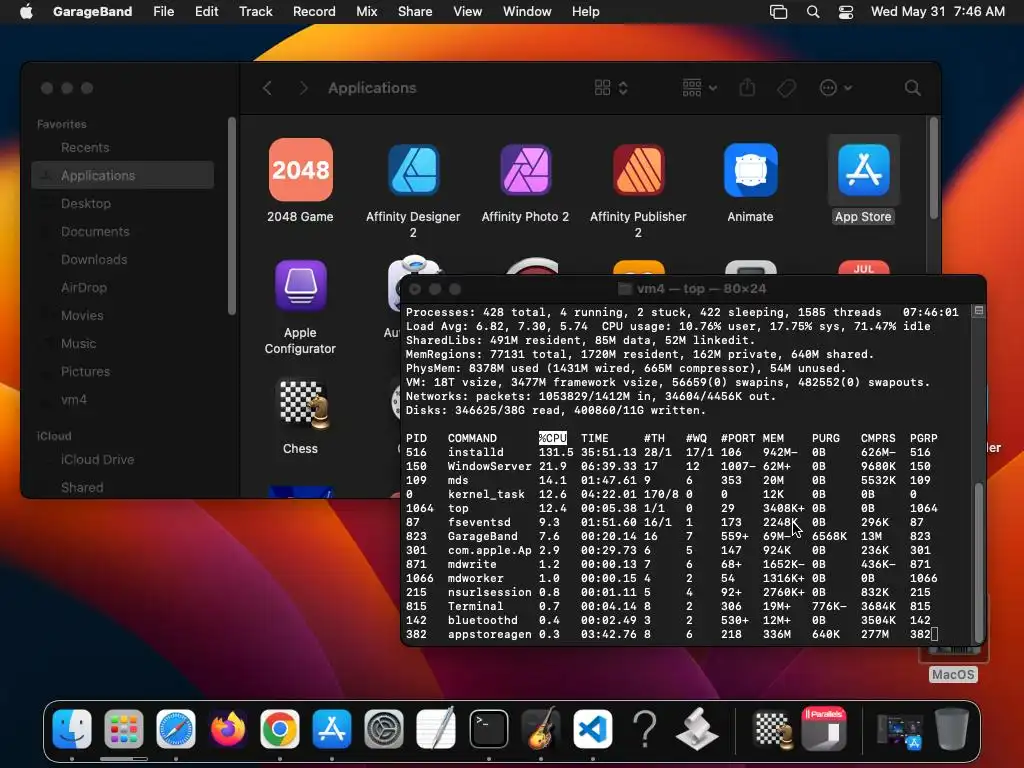
Task: Open Affinity Publisher 2 app icon
Action: click(x=638, y=170)
